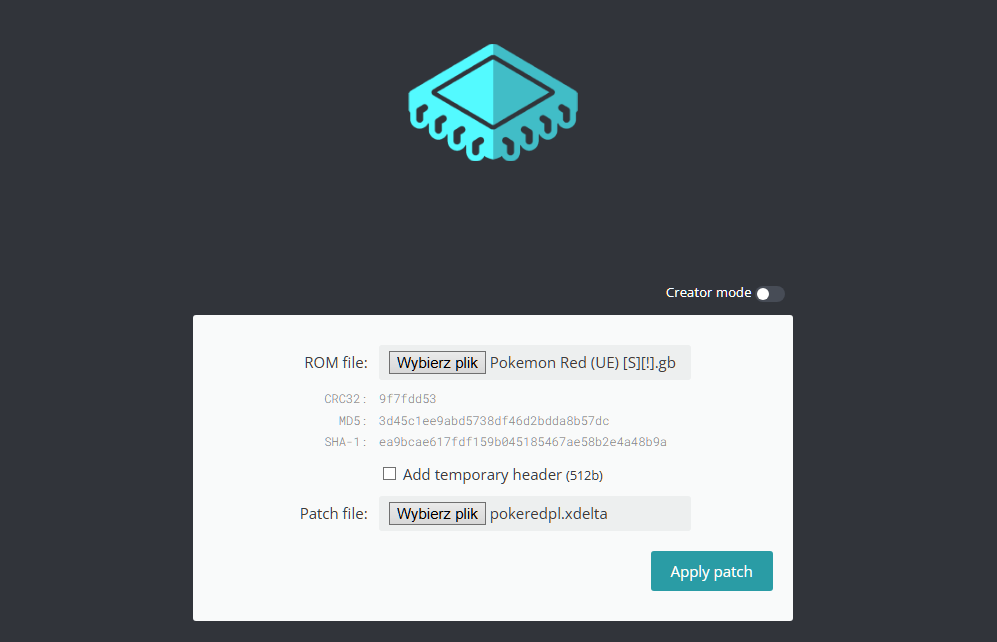Select the MD5 checksum value
The image size is (997, 642).
[x=494, y=420]
